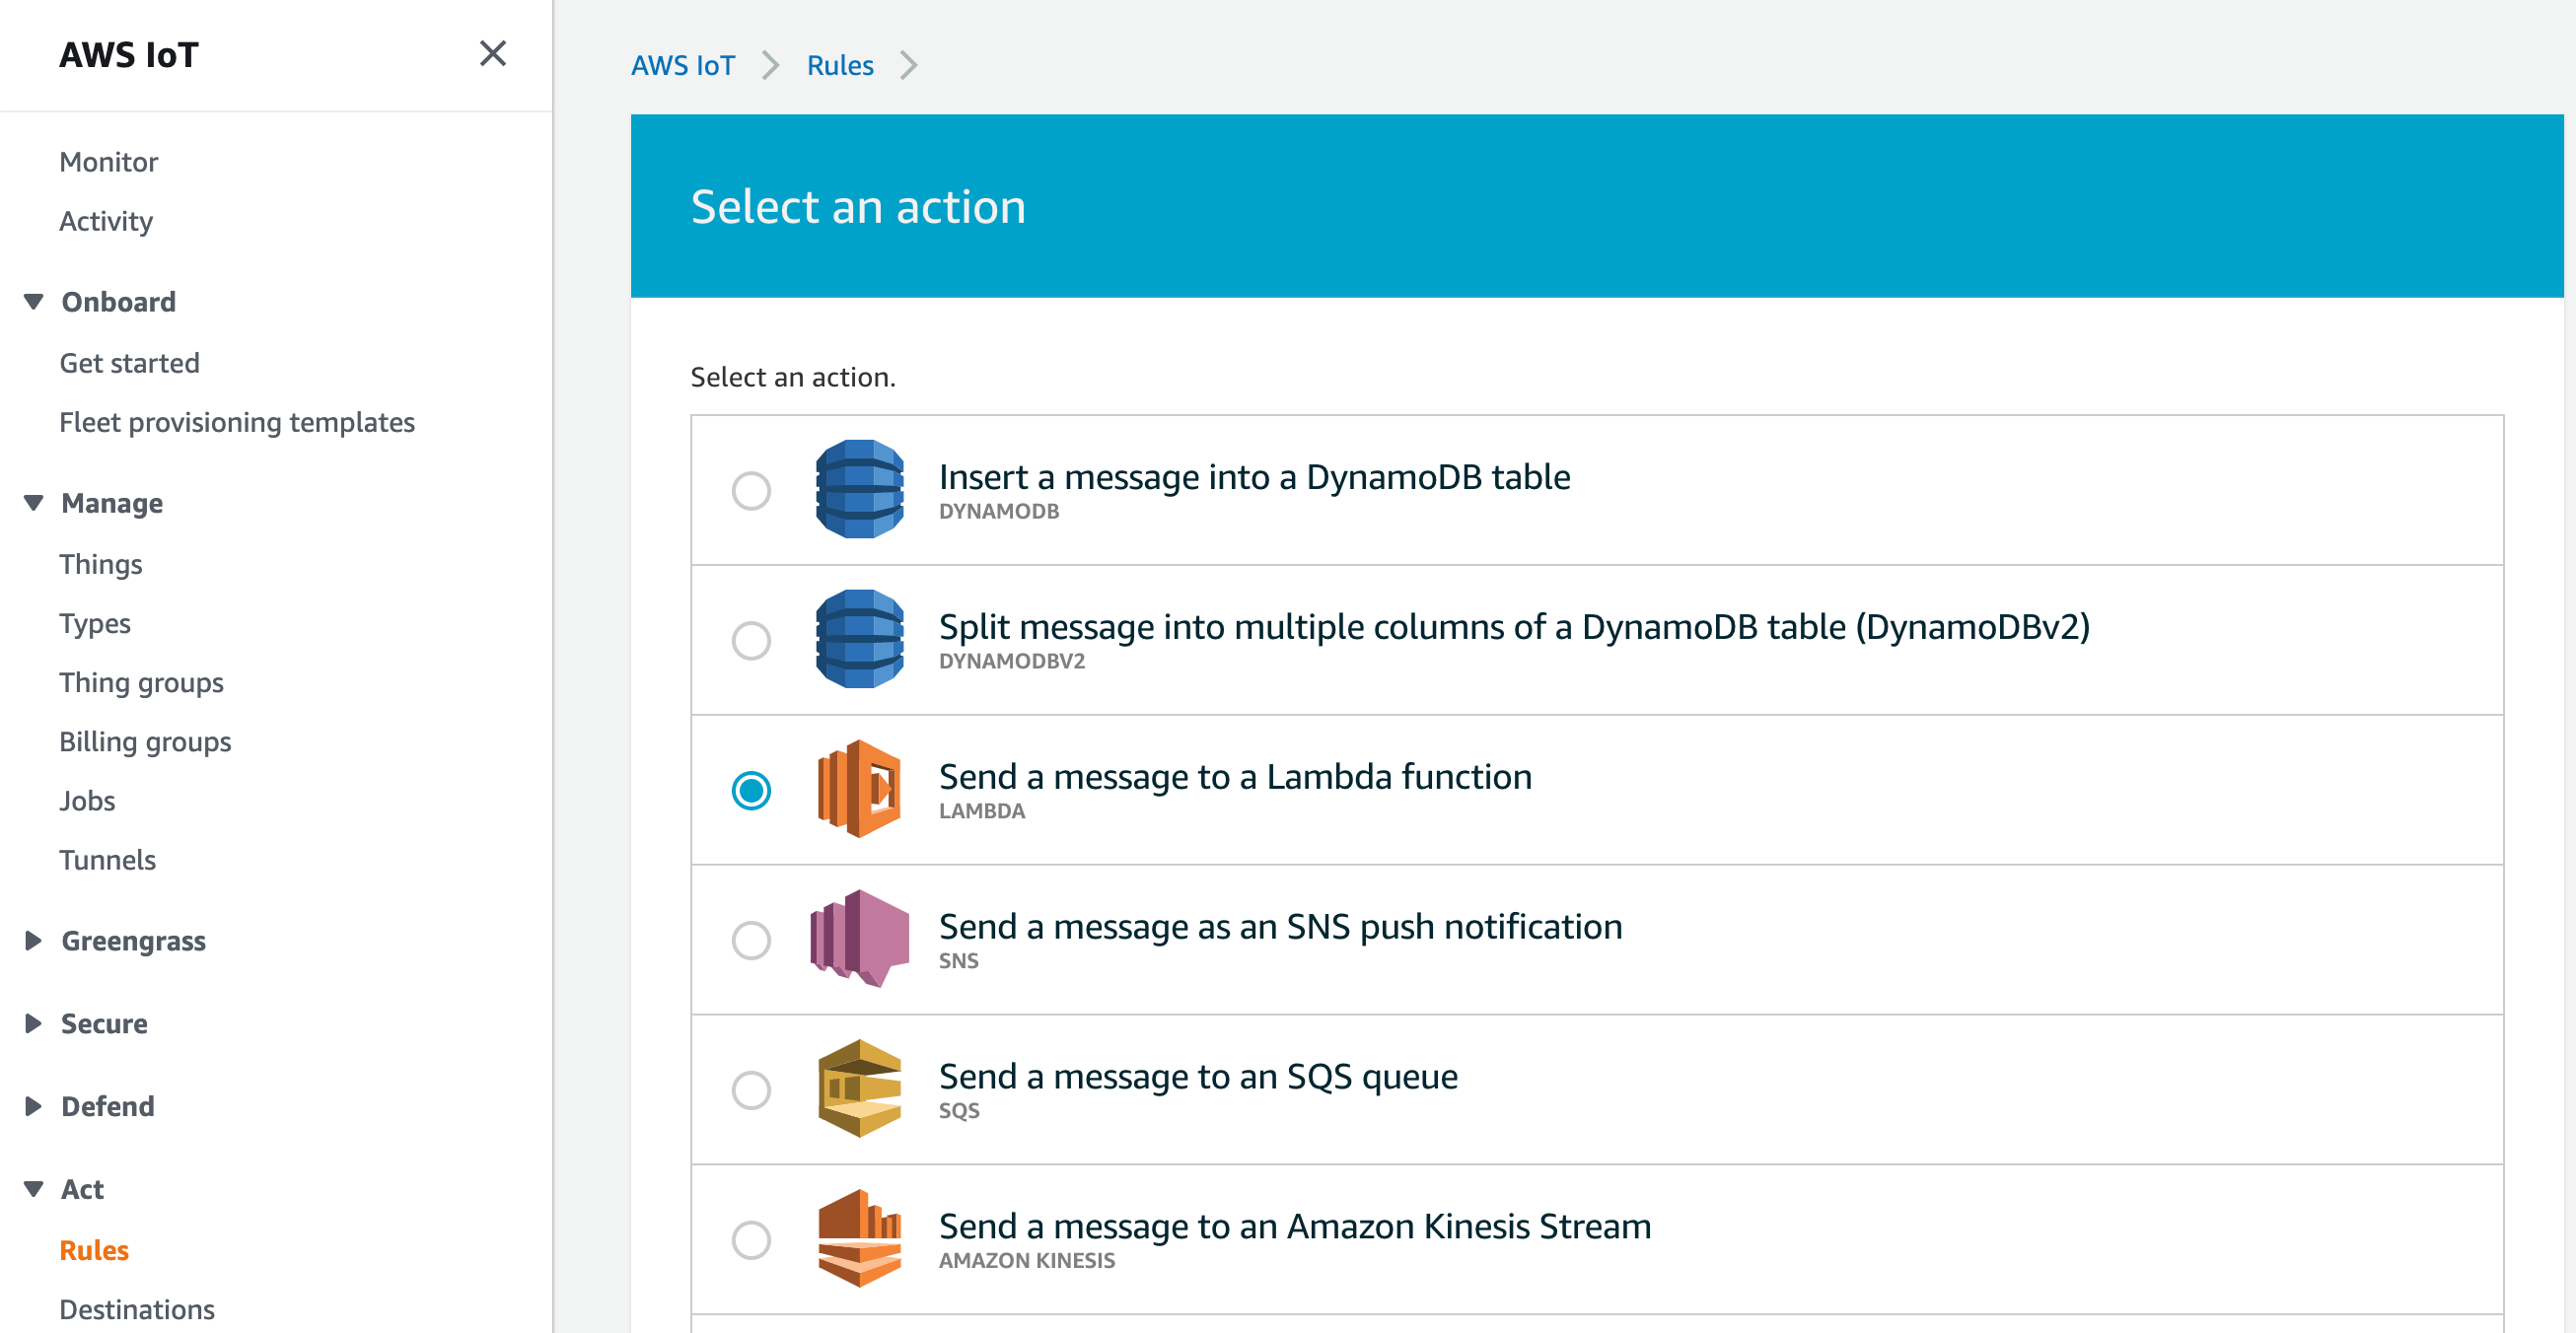Open Fleet provisioning templates
Viewport: 2576px width, 1333px height.
[237, 422]
